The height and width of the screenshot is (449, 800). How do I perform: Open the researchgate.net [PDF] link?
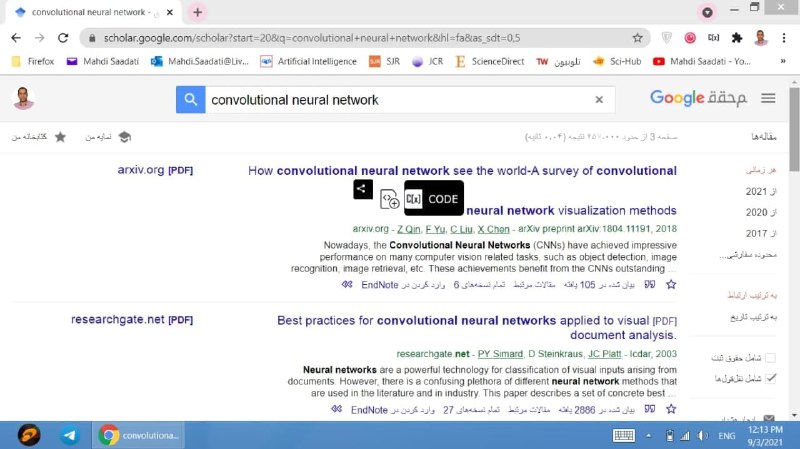pyautogui.click(x=132, y=319)
